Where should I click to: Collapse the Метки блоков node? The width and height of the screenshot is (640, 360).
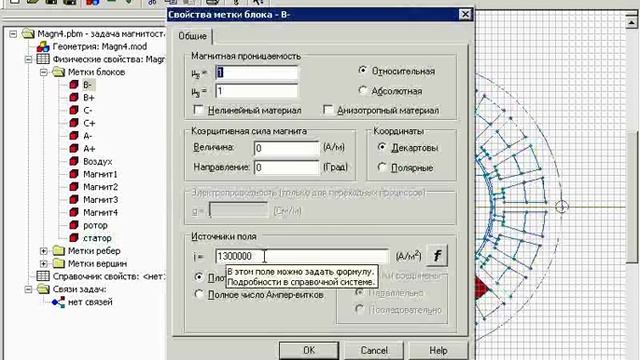(x=44, y=72)
